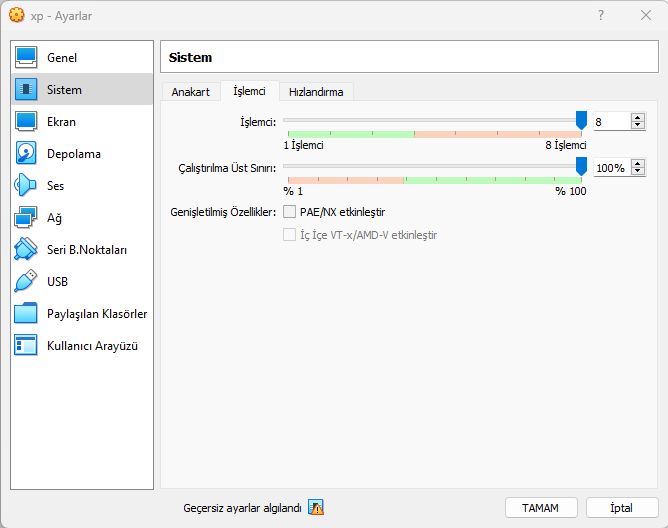This screenshot has width=668, height=528.
Task: Click the Çalıştırılma Üst Sınırı percentage field
Action: (x=611, y=168)
